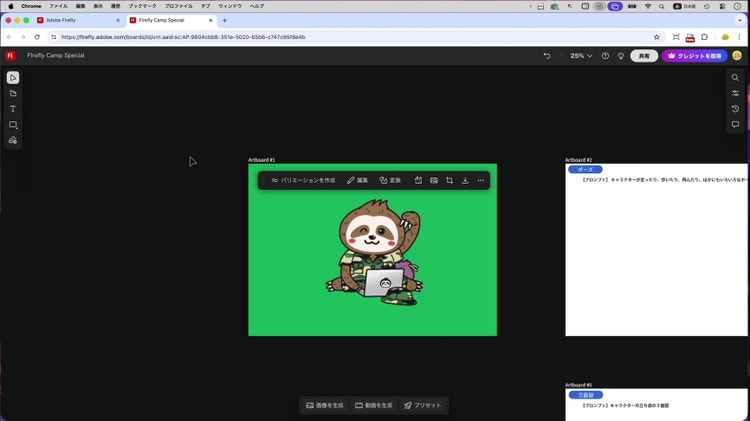Select the Text tool in left toolbar

[x=13, y=109]
